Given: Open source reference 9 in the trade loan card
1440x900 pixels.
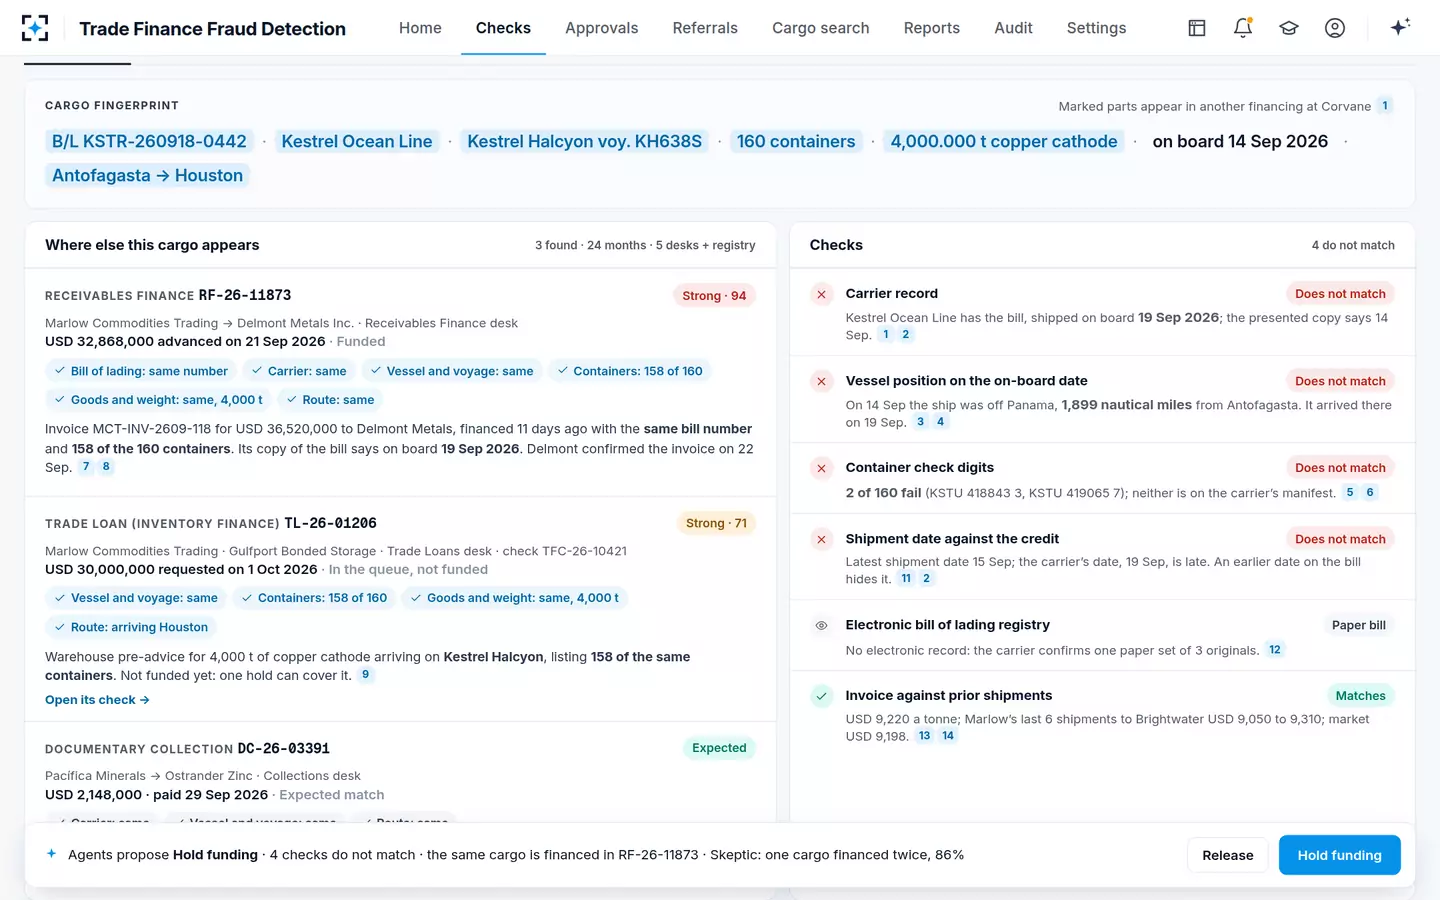Looking at the screenshot, I should click(x=366, y=675).
